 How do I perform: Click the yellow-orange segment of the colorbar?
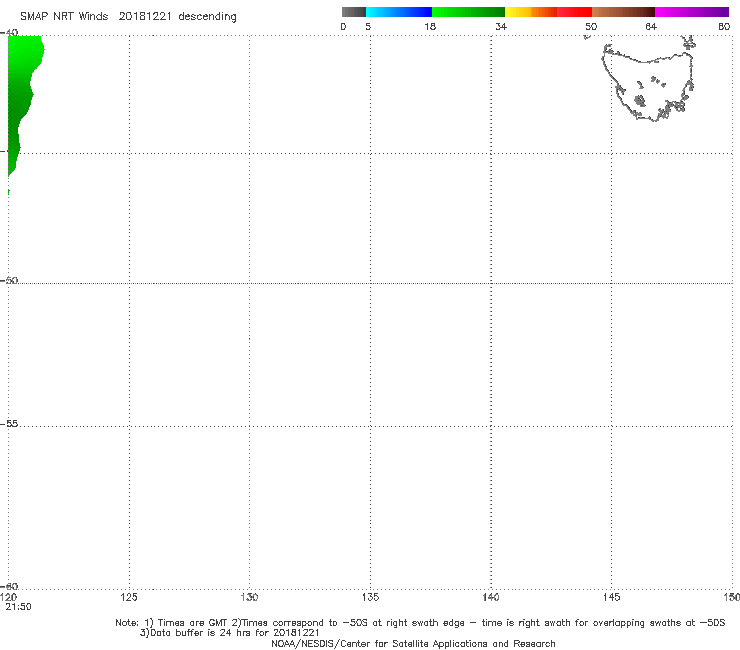(530, 12)
